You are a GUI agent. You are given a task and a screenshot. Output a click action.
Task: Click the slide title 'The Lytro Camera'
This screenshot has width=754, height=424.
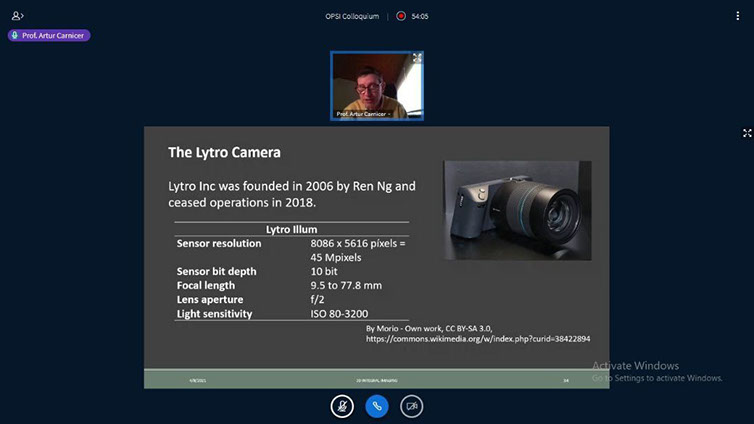(x=224, y=153)
